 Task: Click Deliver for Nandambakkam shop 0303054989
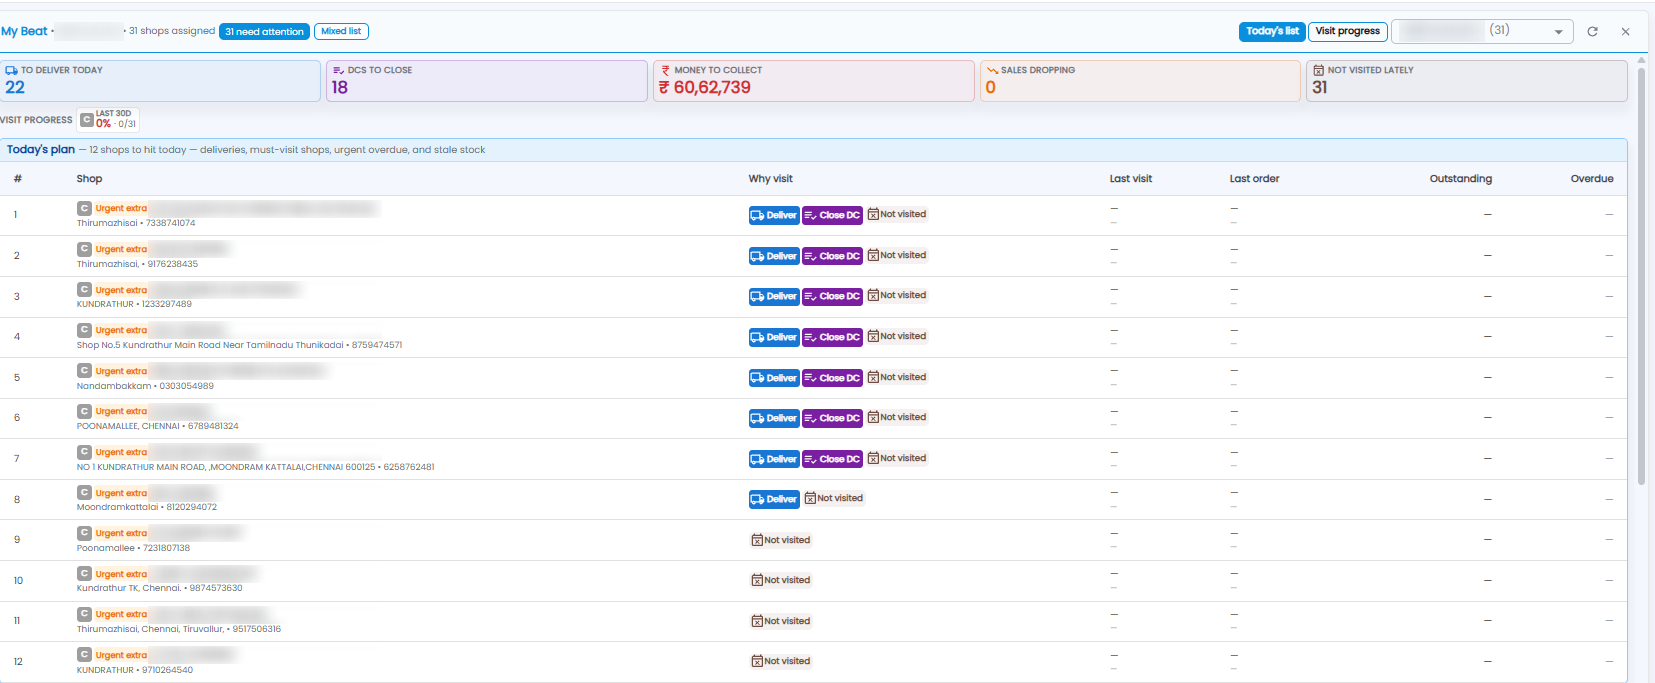point(774,378)
